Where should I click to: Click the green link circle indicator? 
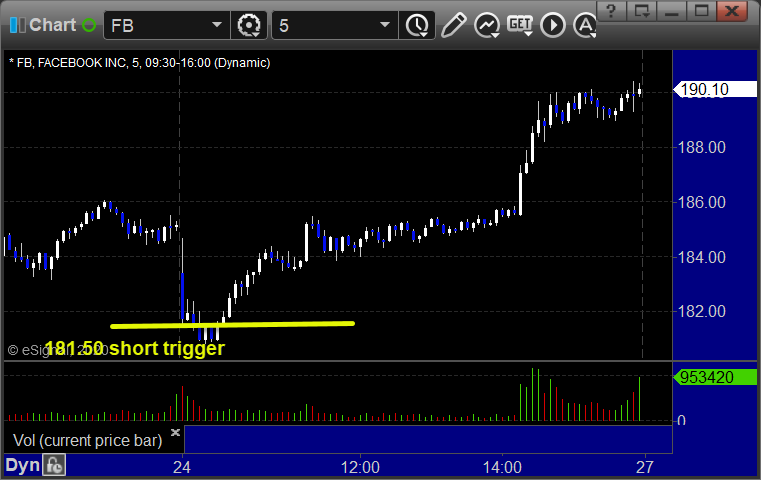[89, 25]
